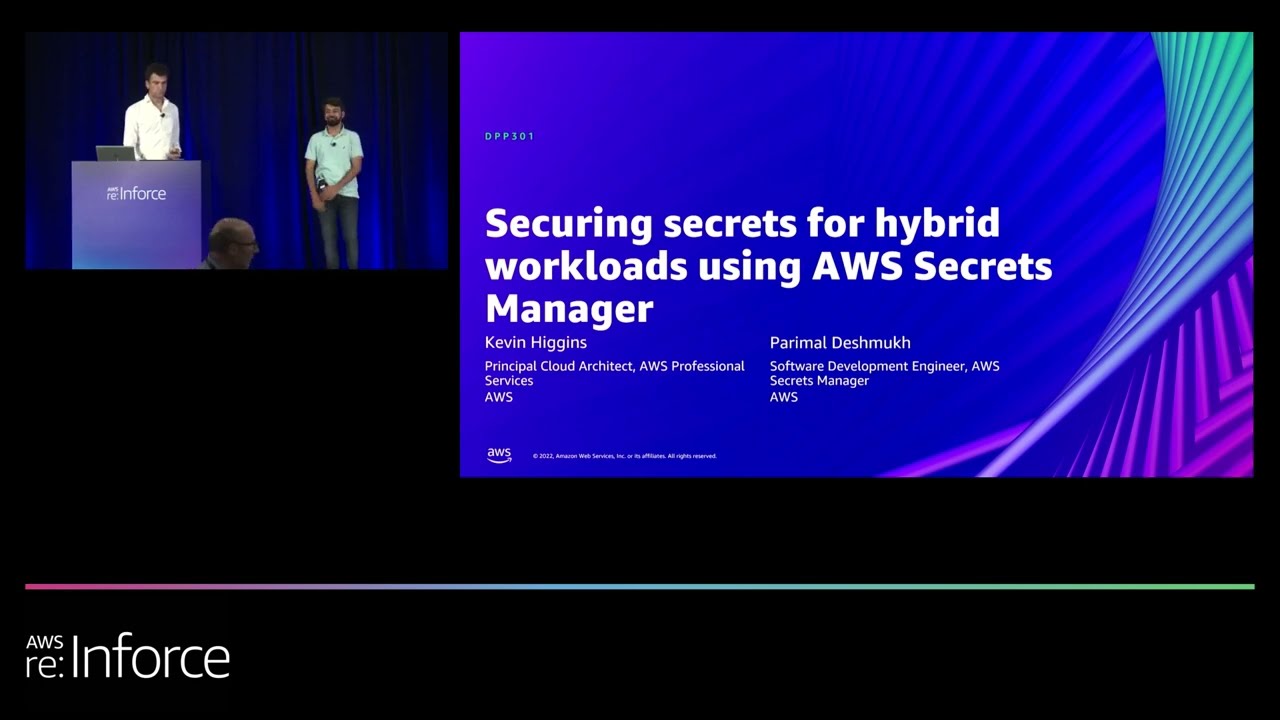Click "AWS" text below Parimal Deshmukh's job title
This screenshot has width=1280, height=720.
[x=783, y=397]
